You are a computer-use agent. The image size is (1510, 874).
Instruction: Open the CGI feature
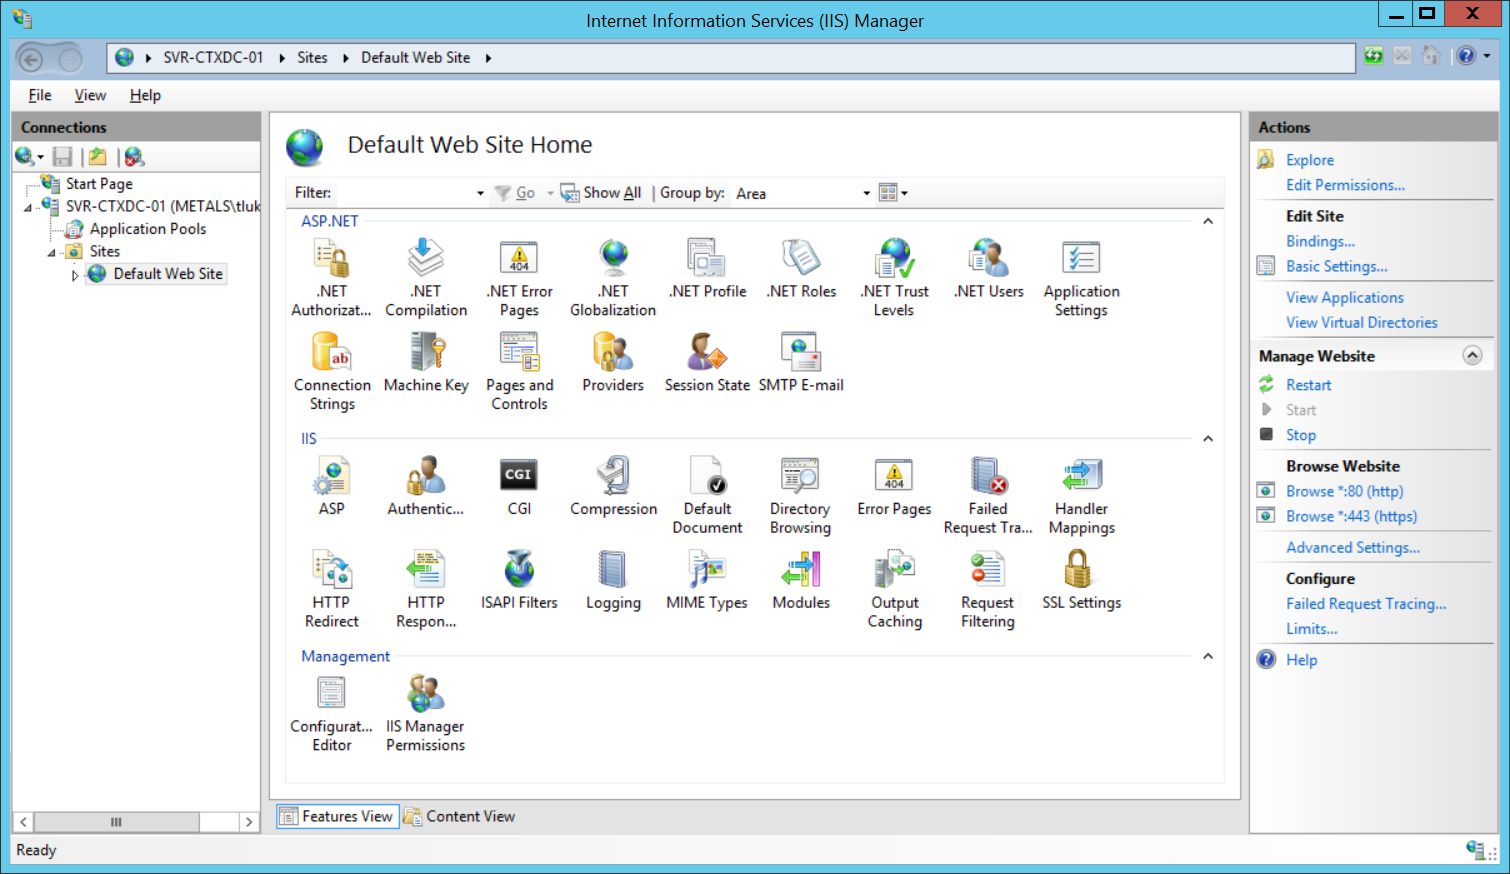519,486
